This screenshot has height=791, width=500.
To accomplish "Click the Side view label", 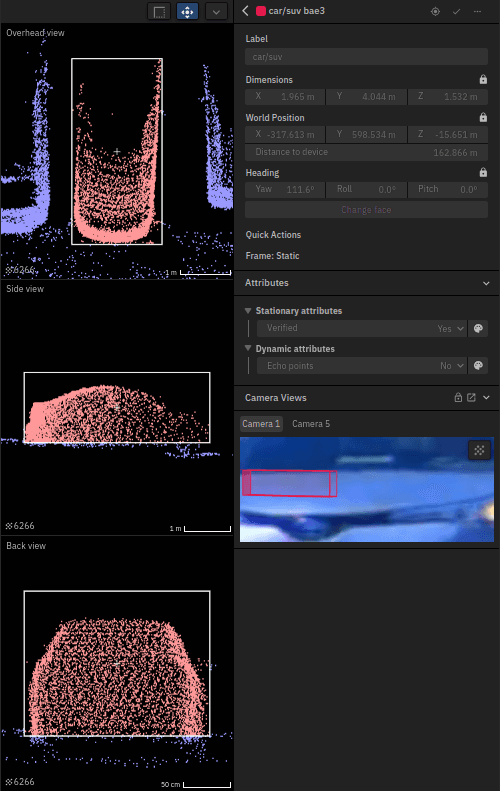I will (x=25, y=289).
